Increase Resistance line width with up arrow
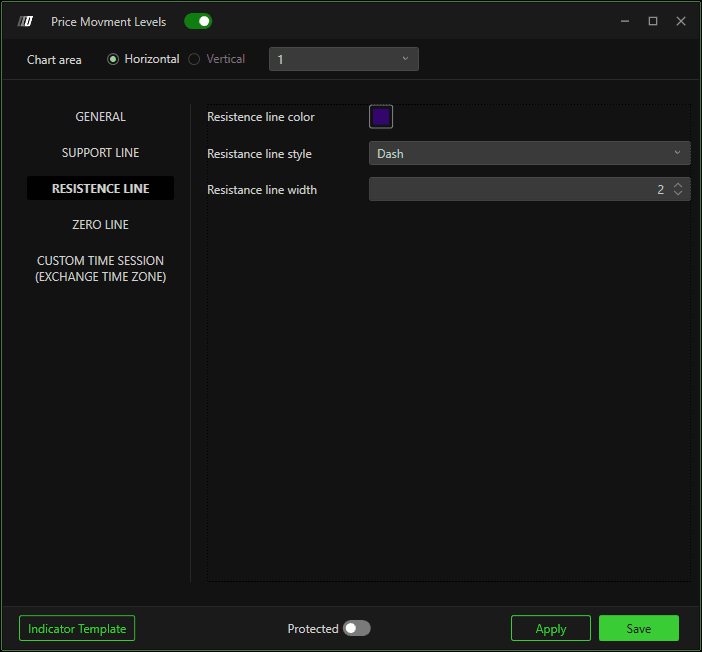The width and height of the screenshot is (702, 652). click(678, 185)
